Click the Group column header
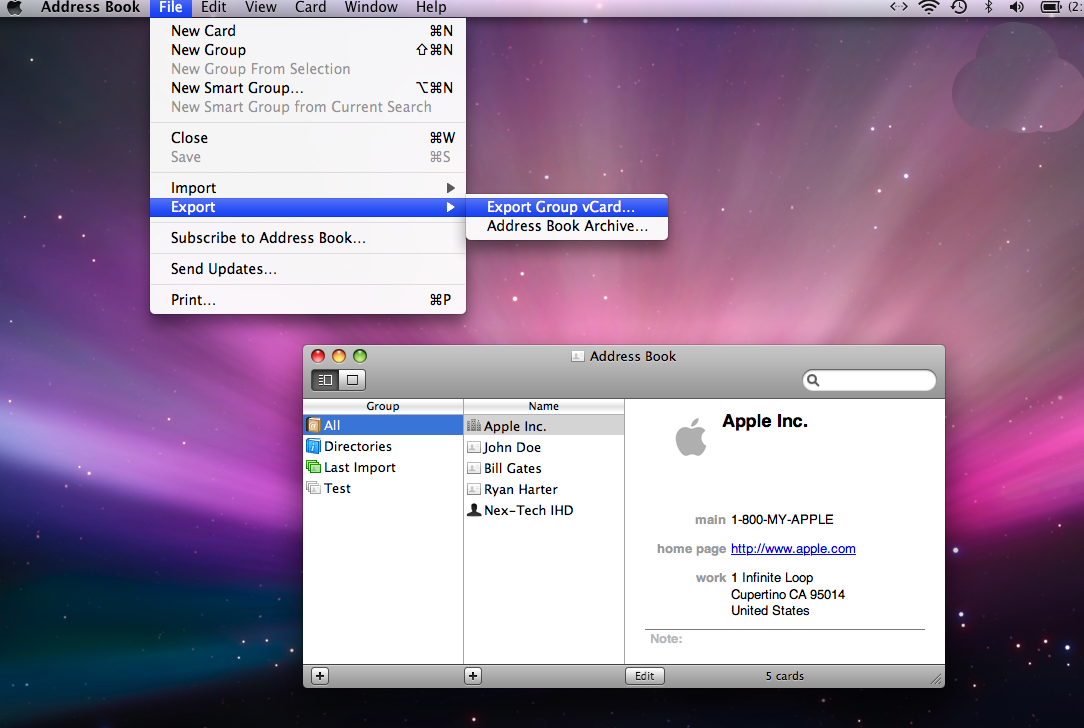This screenshot has width=1084, height=728. 383,406
